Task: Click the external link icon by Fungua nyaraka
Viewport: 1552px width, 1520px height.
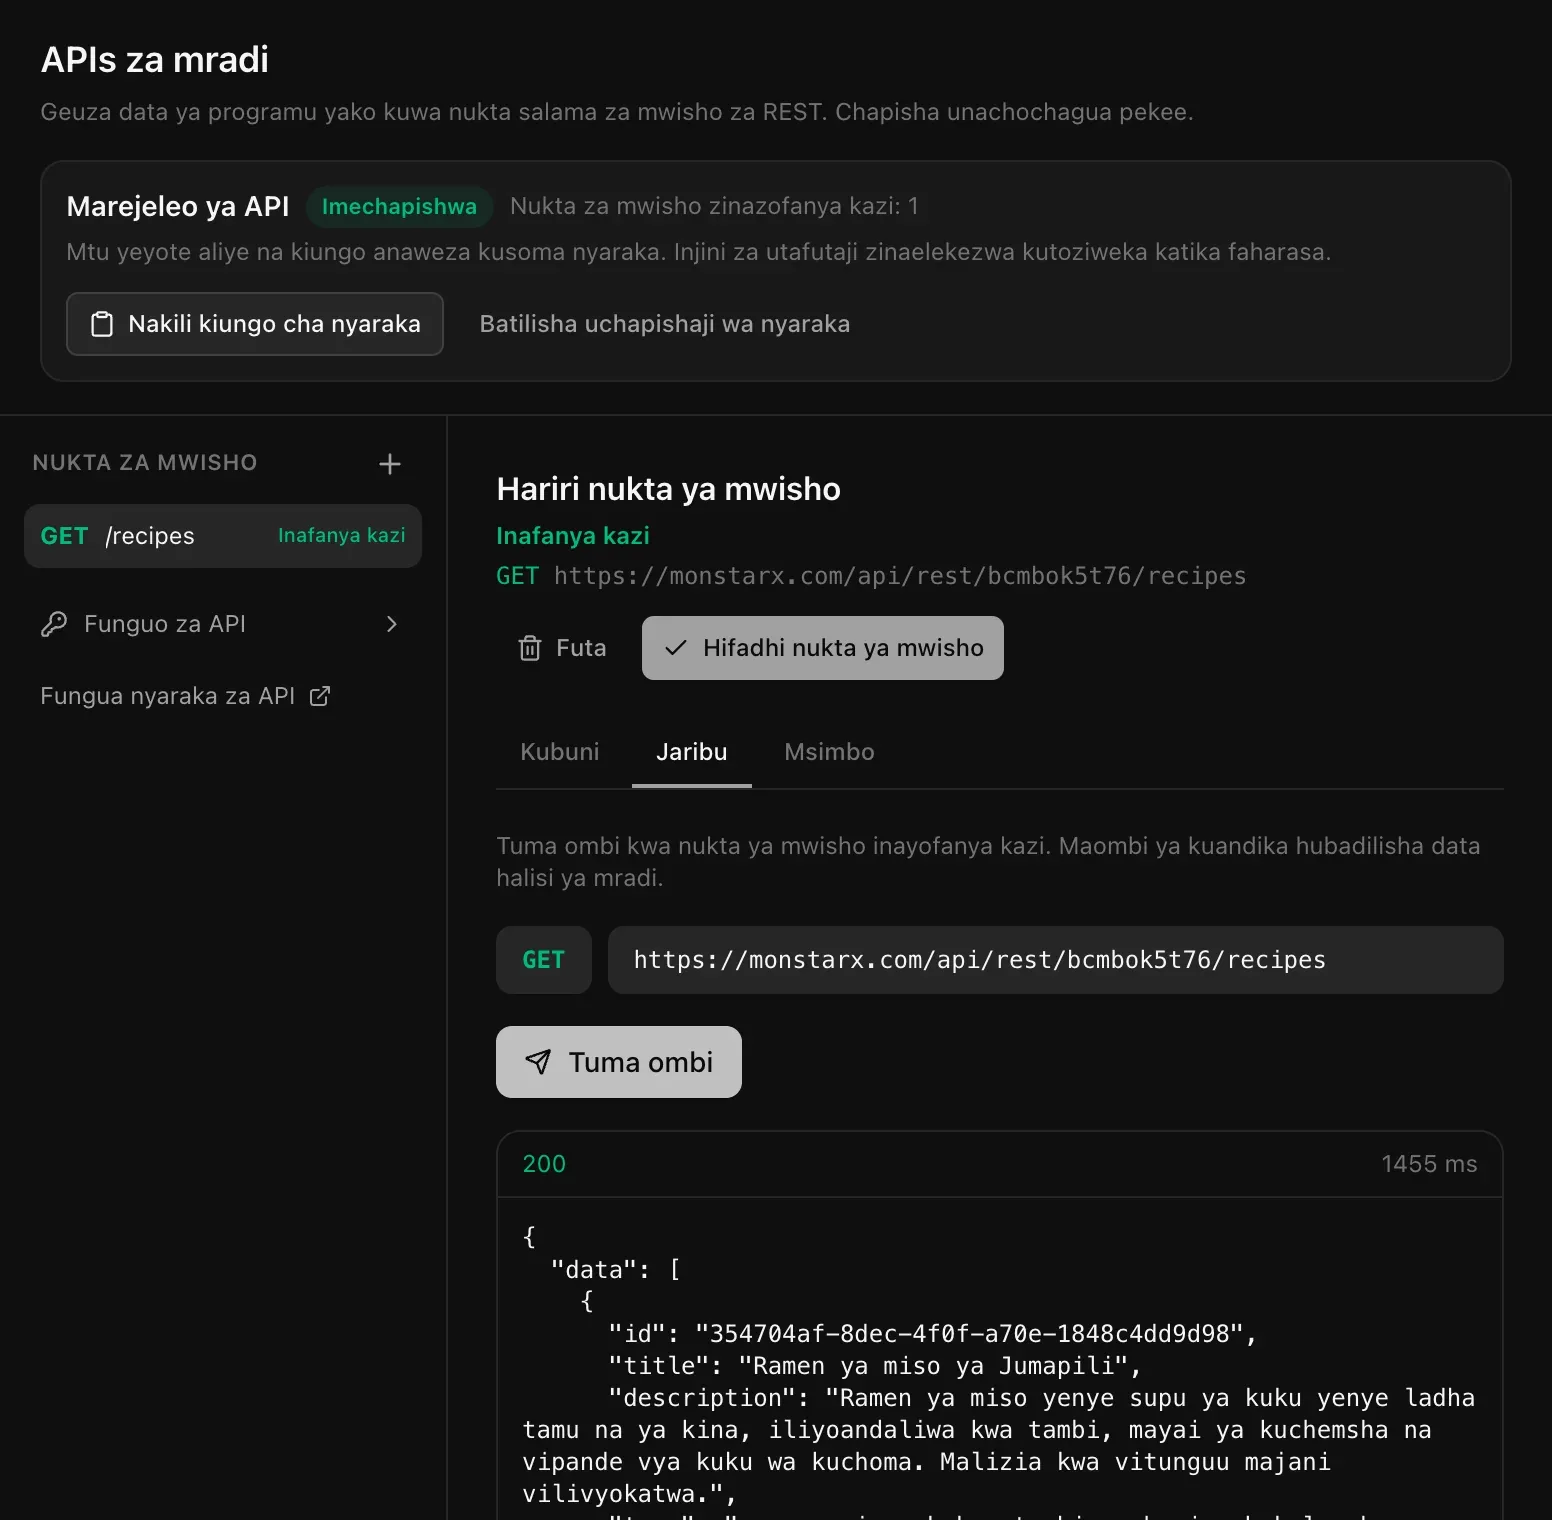Action: point(320,696)
